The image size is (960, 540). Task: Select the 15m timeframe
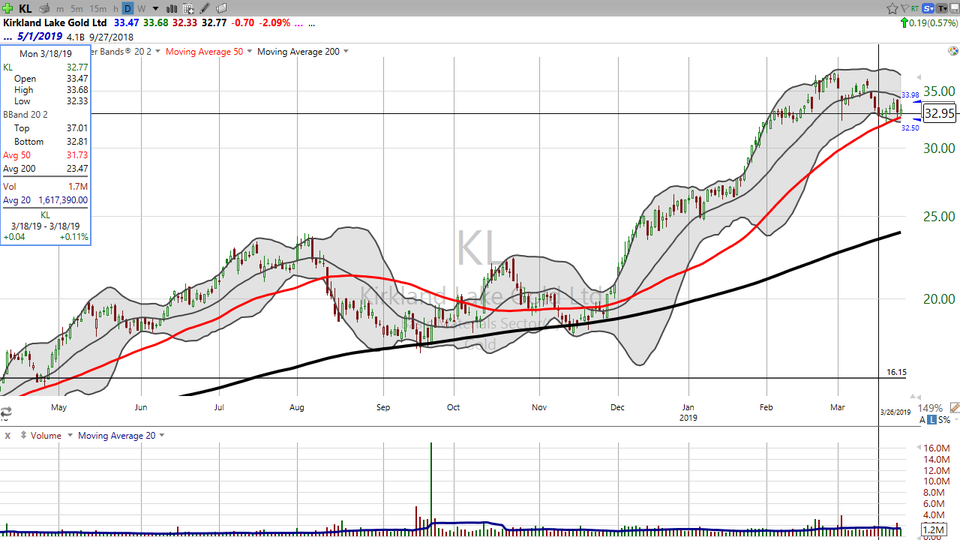coord(97,9)
